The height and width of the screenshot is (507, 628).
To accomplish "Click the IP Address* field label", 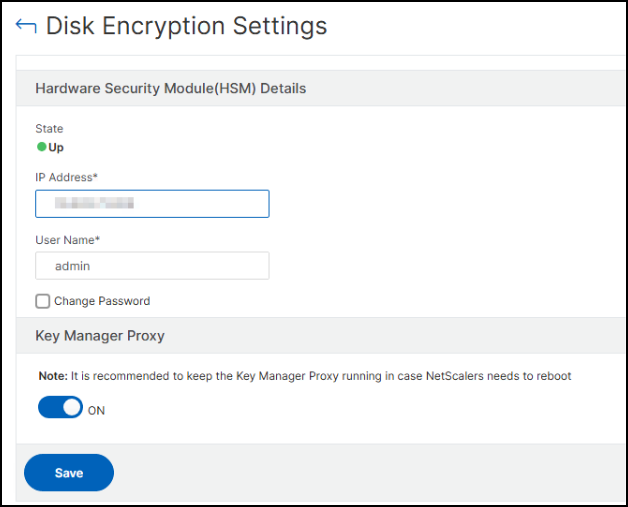I will point(67,177).
